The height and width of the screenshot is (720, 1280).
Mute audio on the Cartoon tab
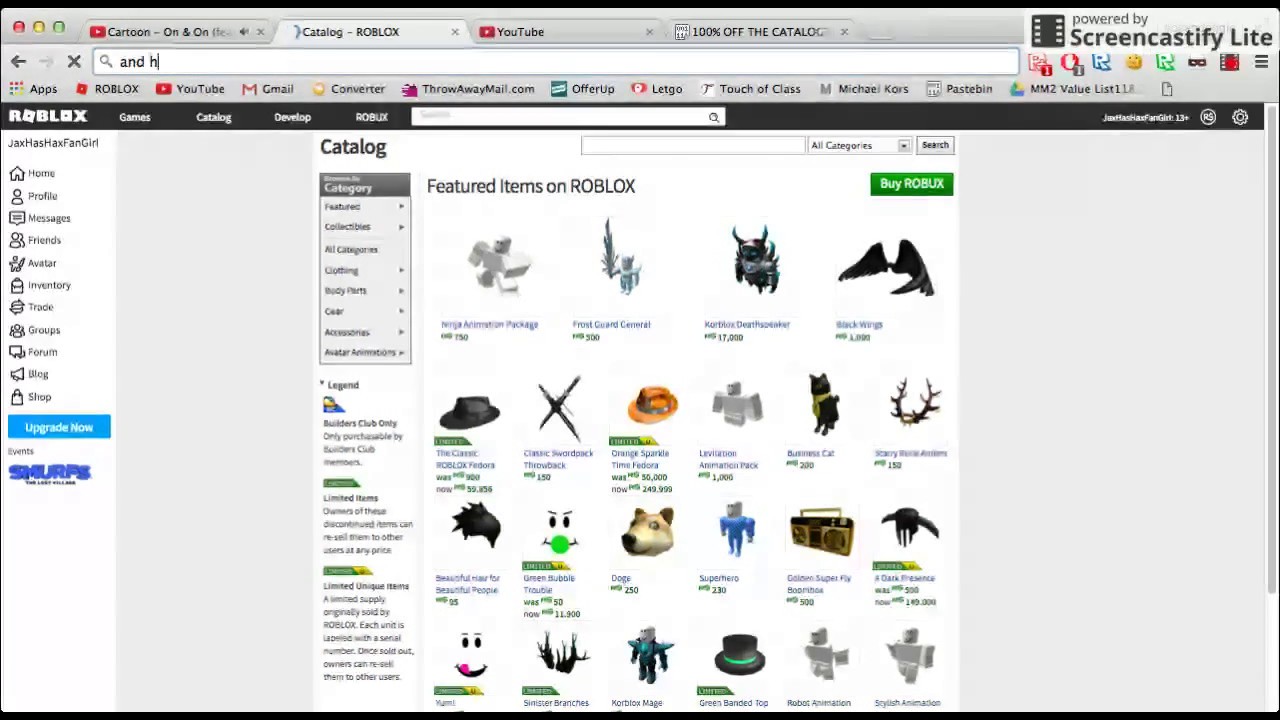pyautogui.click(x=244, y=32)
